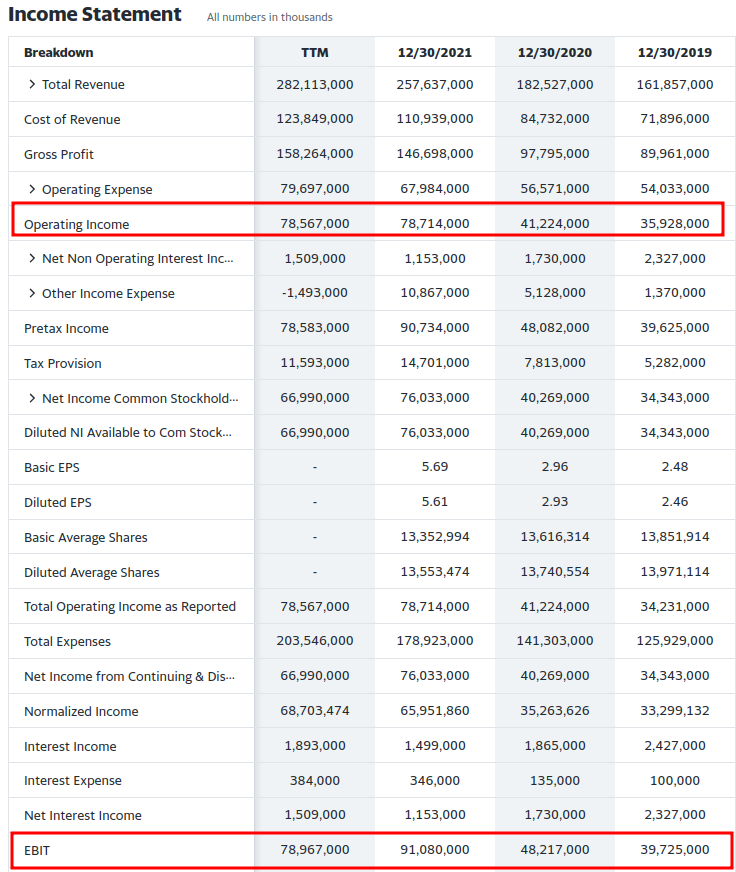
Task: Select the Normalized Income row label
Action: click(x=81, y=711)
